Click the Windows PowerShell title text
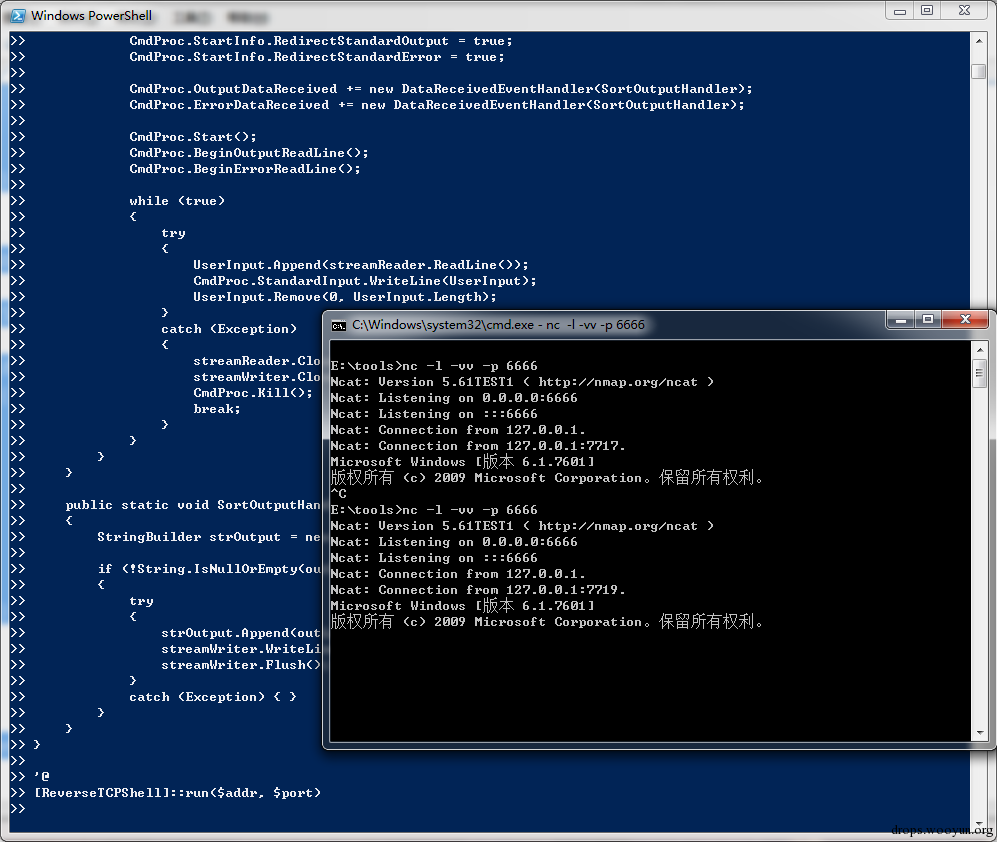 [92, 16]
